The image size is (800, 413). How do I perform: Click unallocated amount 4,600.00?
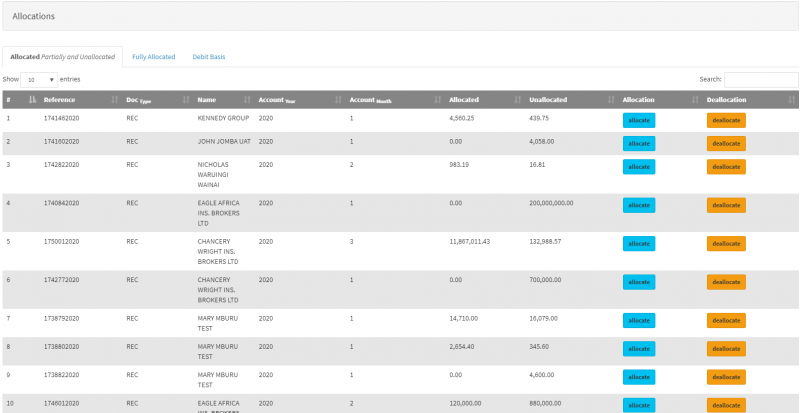point(542,375)
